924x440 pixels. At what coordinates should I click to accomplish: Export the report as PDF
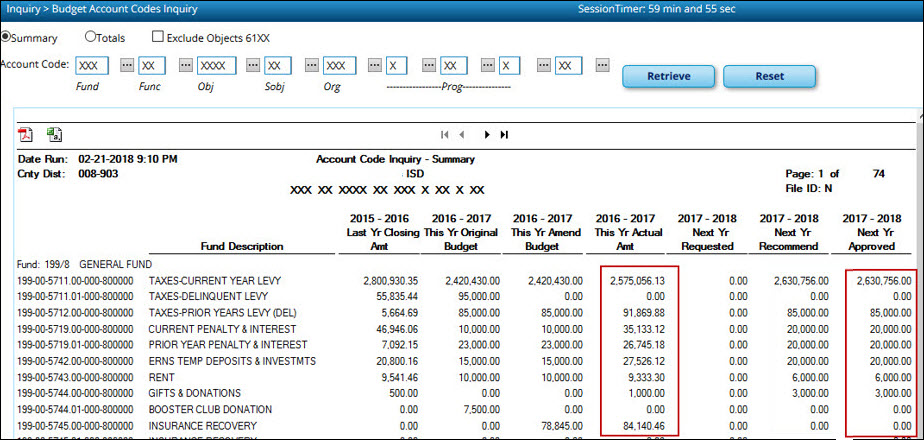pyautogui.click(x=26, y=134)
